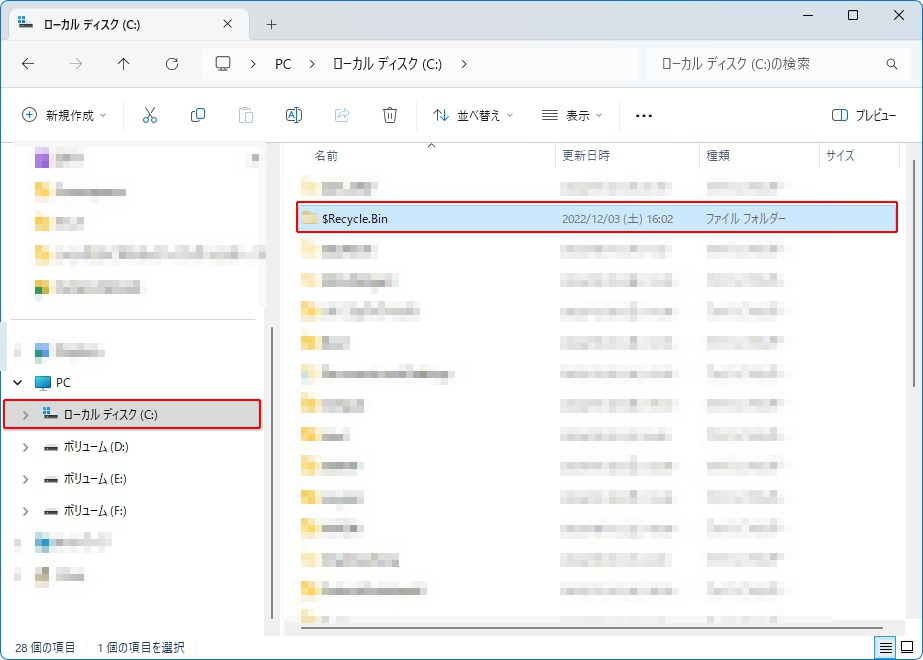Click the ローカル ディスク (C:)の検索 search box
923x660 pixels.
pyautogui.click(x=770, y=64)
